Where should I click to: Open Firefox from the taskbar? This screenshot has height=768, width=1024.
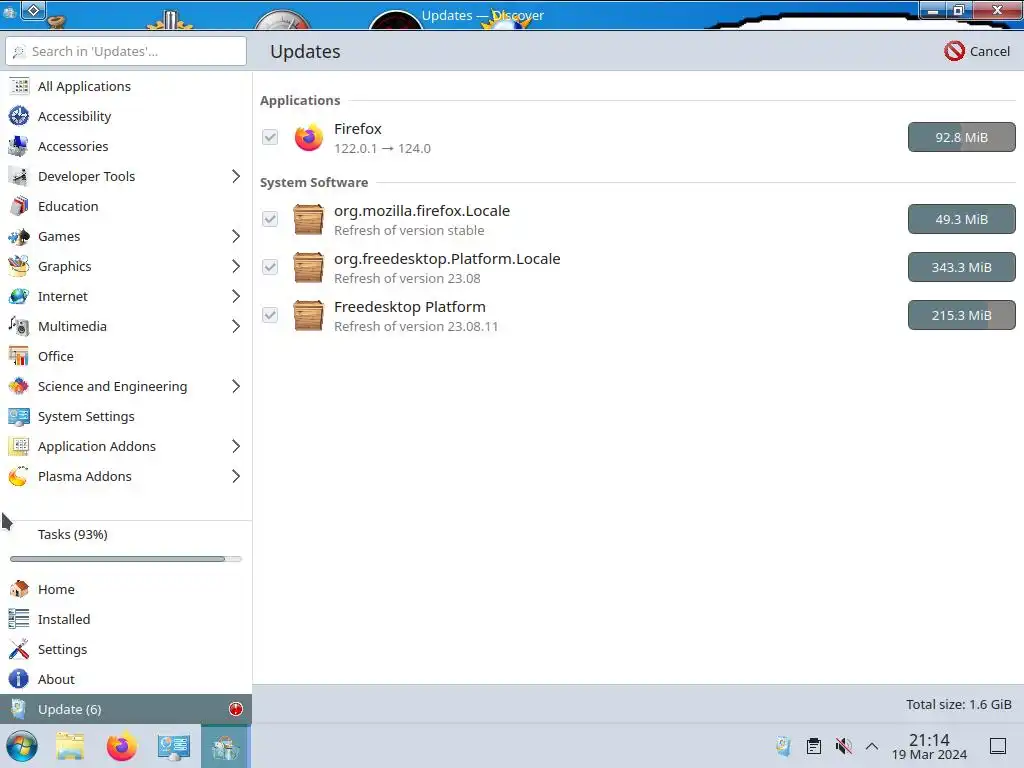121,747
